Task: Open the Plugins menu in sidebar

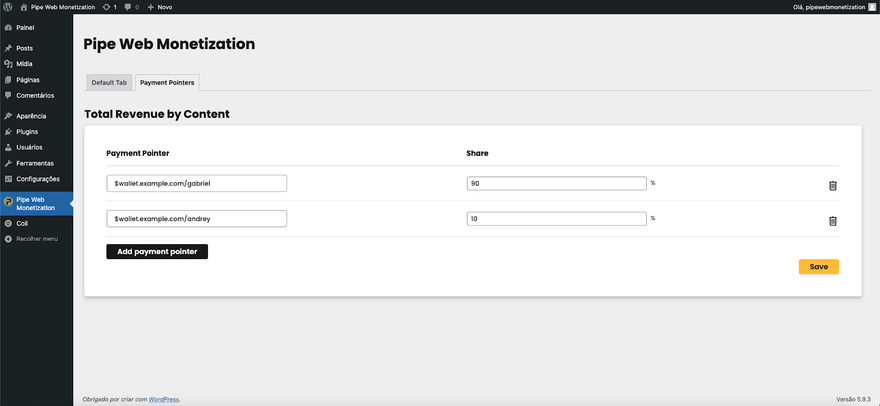Action: point(27,131)
